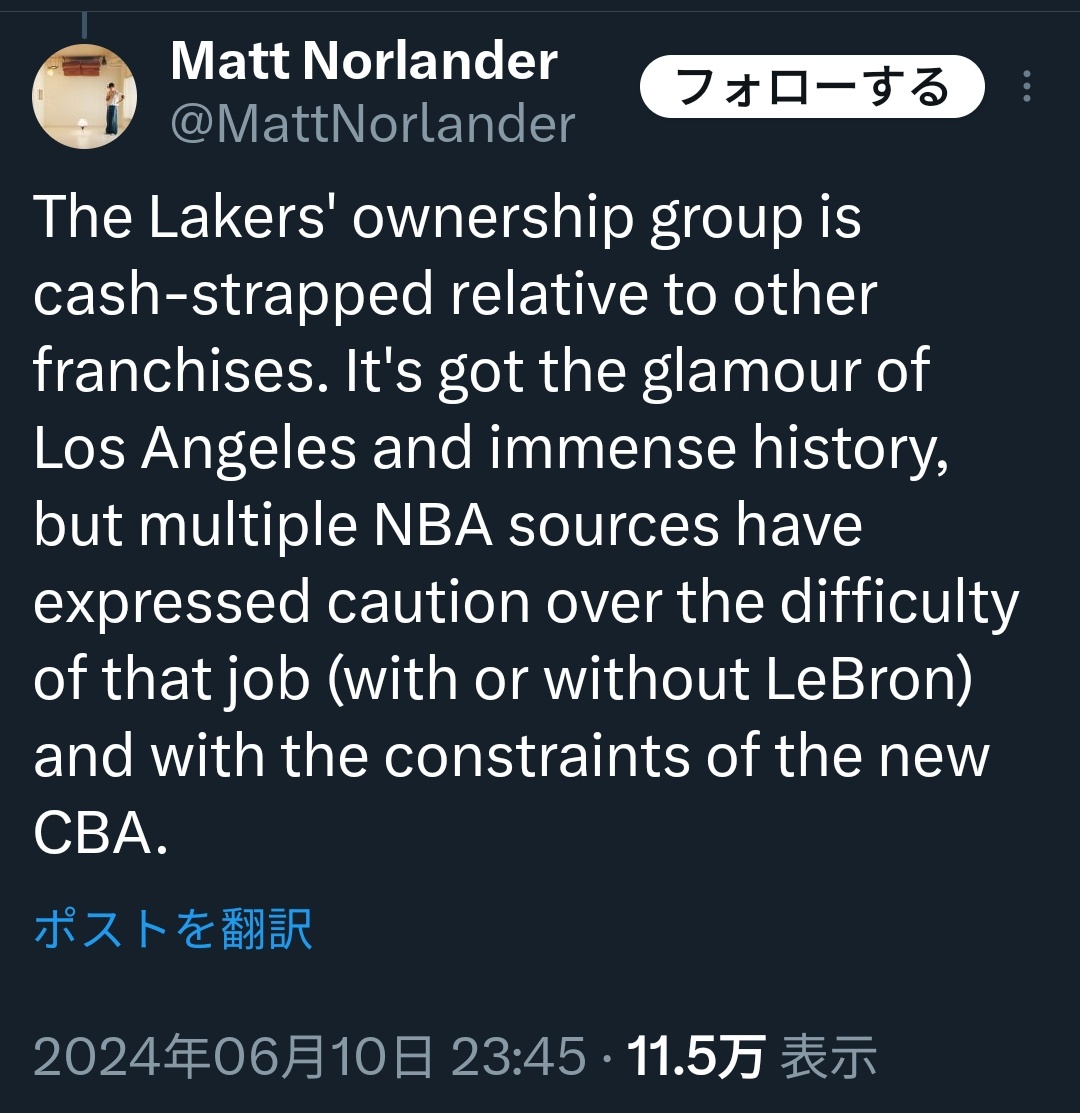The image size is (1080, 1113).
Task: Tap the フォローする follow button
Action: [812, 86]
